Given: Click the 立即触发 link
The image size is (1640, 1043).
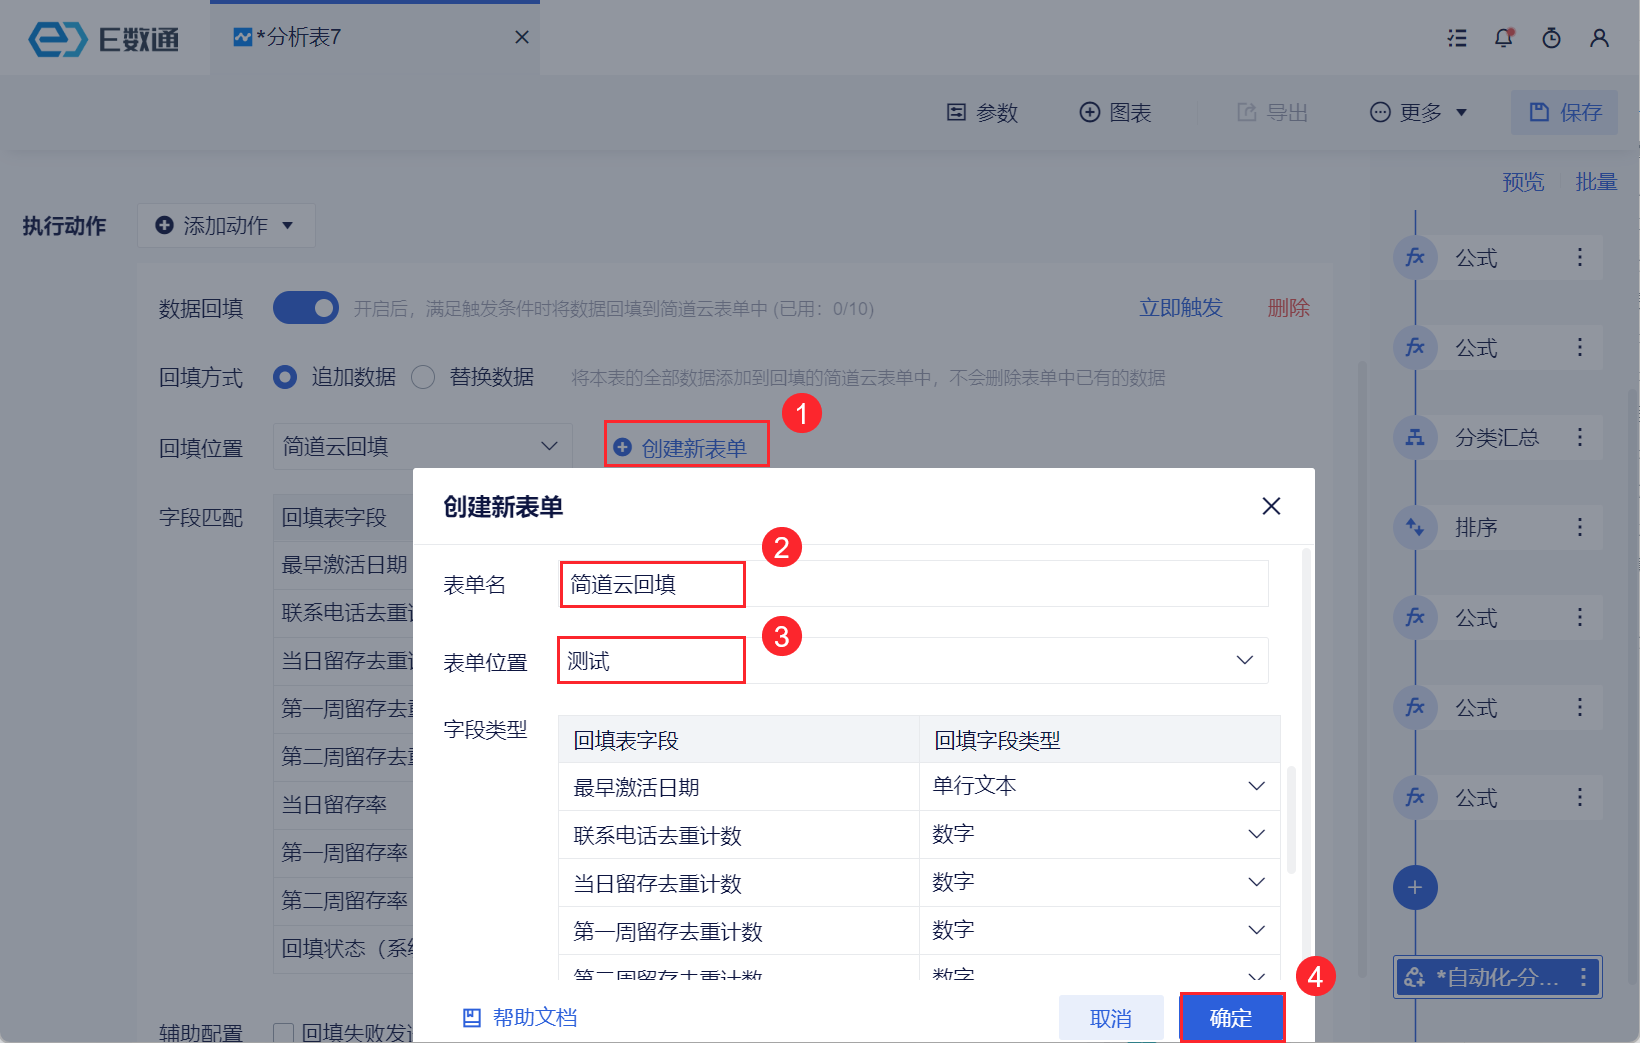Looking at the screenshot, I should pyautogui.click(x=1181, y=308).
